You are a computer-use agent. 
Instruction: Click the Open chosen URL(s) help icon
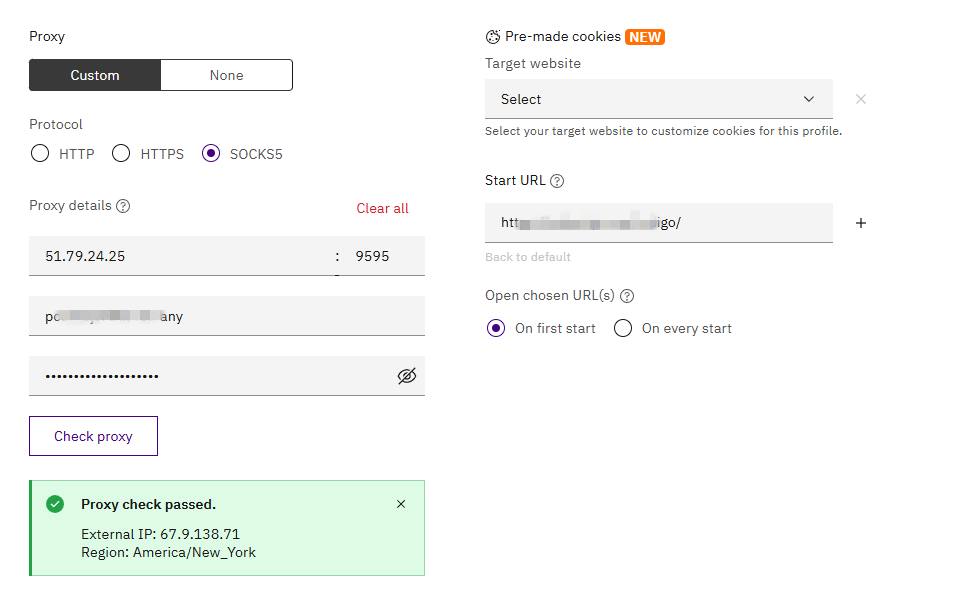point(627,296)
